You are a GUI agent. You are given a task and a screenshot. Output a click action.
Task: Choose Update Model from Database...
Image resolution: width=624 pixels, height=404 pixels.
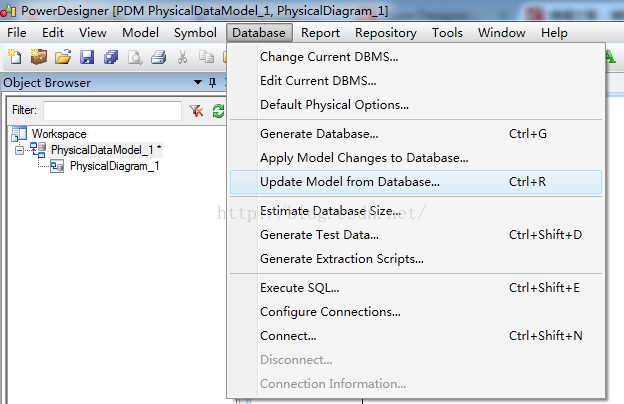pos(416,182)
